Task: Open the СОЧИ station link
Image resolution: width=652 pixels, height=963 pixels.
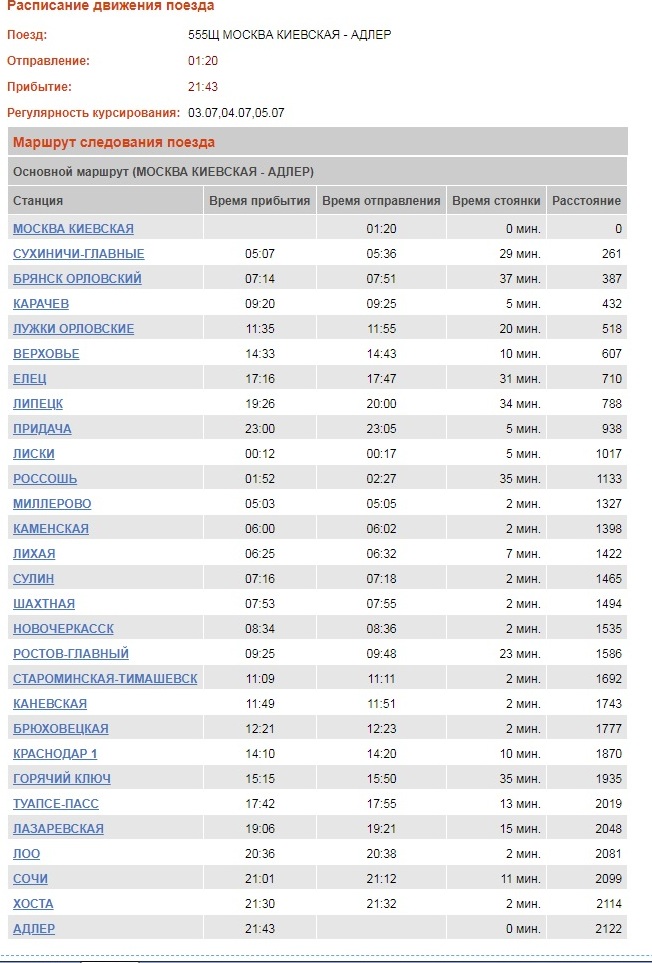Action: 30,879
